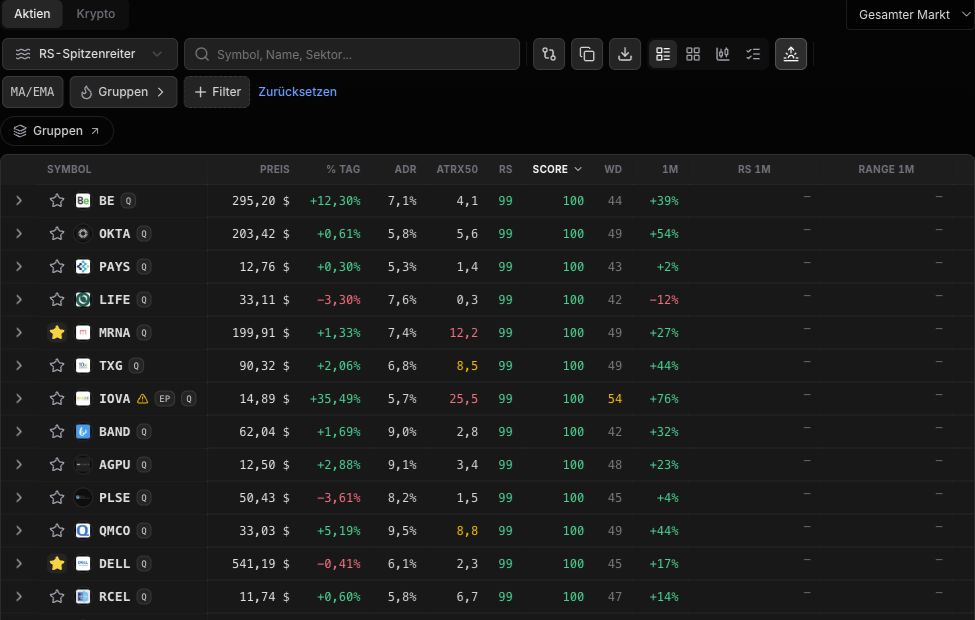
Task: Focus the Symbol, Name, Sektor search field
Action: click(x=352, y=54)
